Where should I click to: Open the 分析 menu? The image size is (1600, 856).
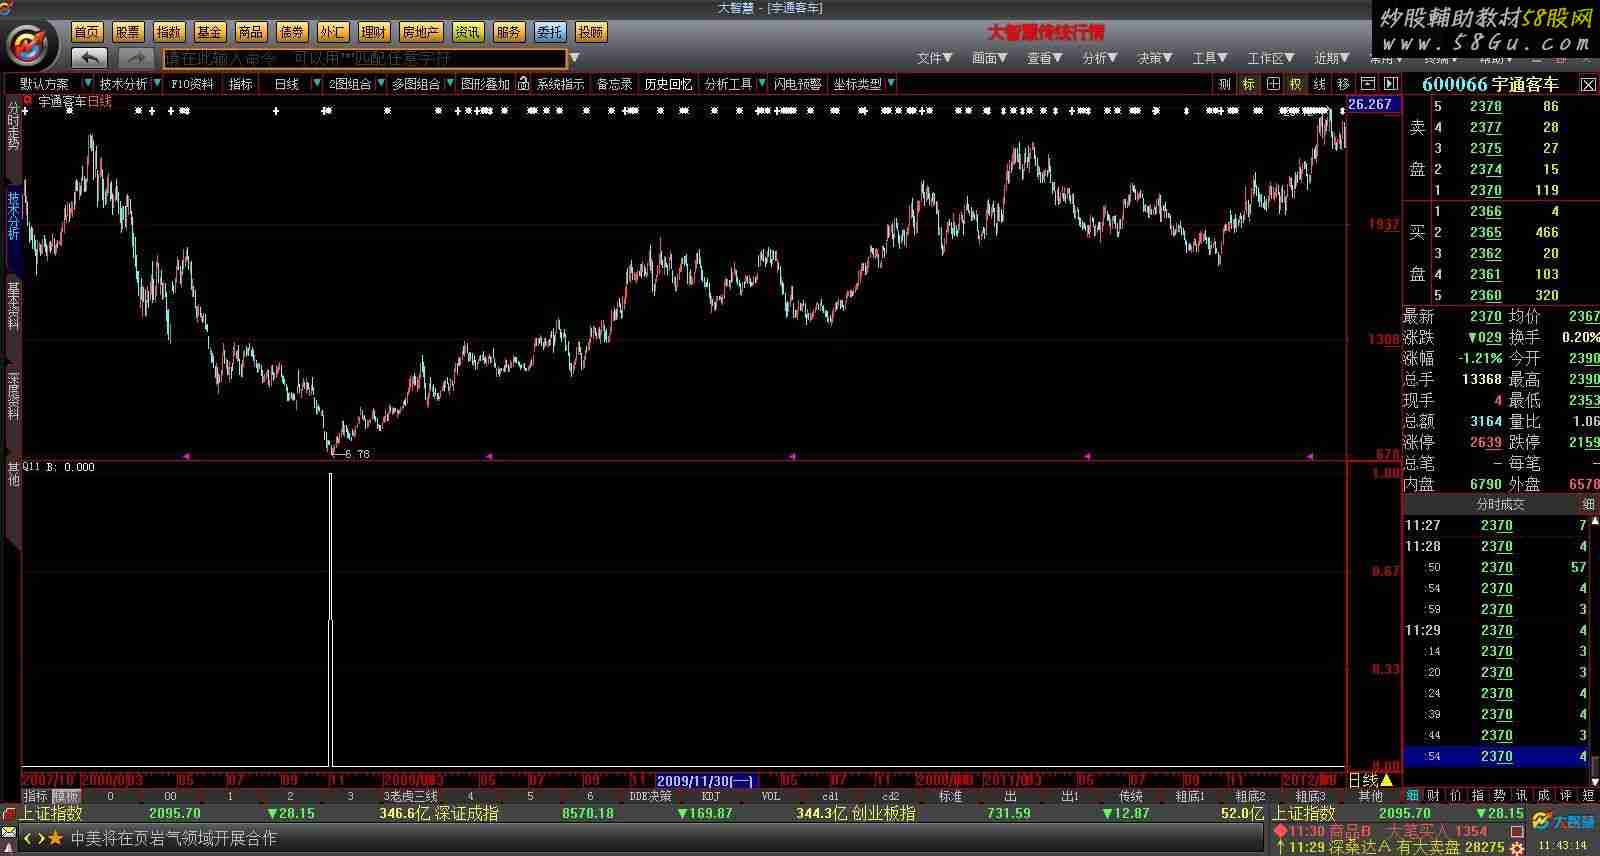pos(1099,58)
